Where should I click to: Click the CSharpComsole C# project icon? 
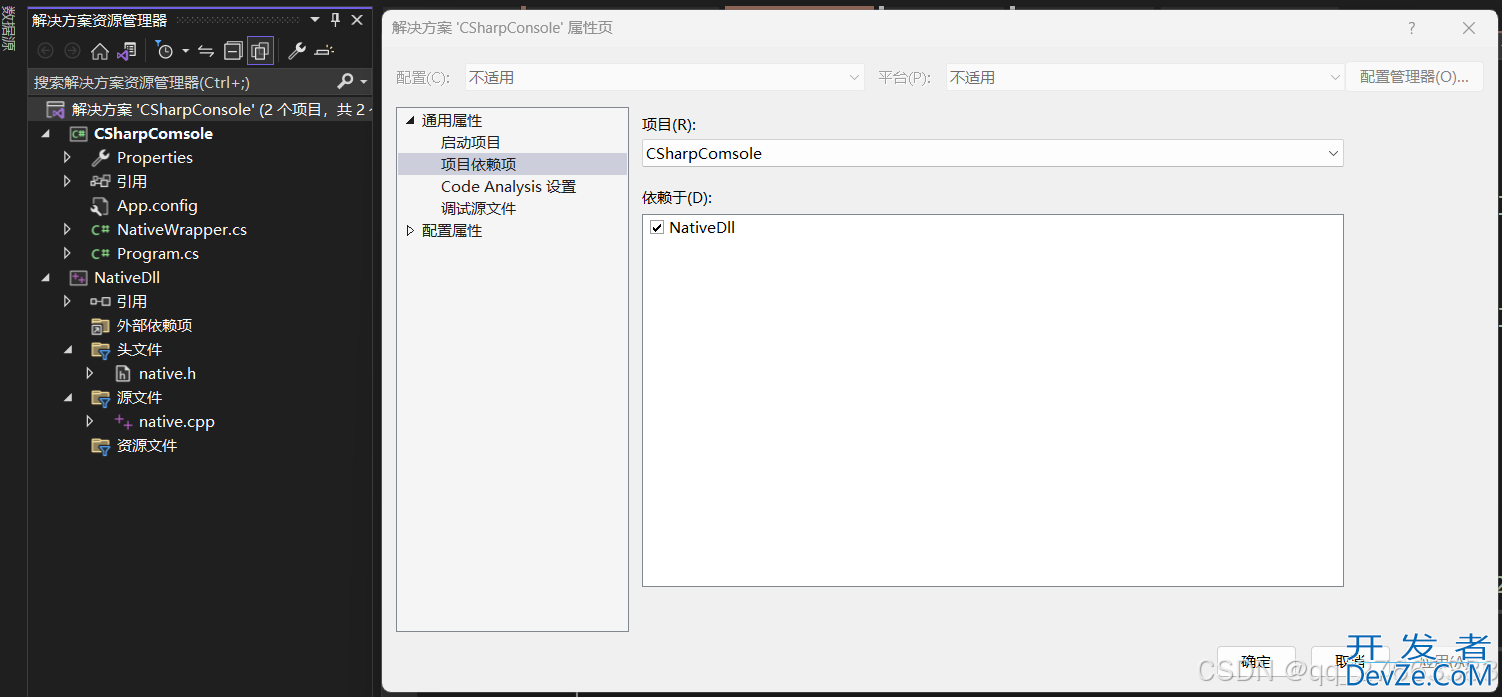point(78,133)
